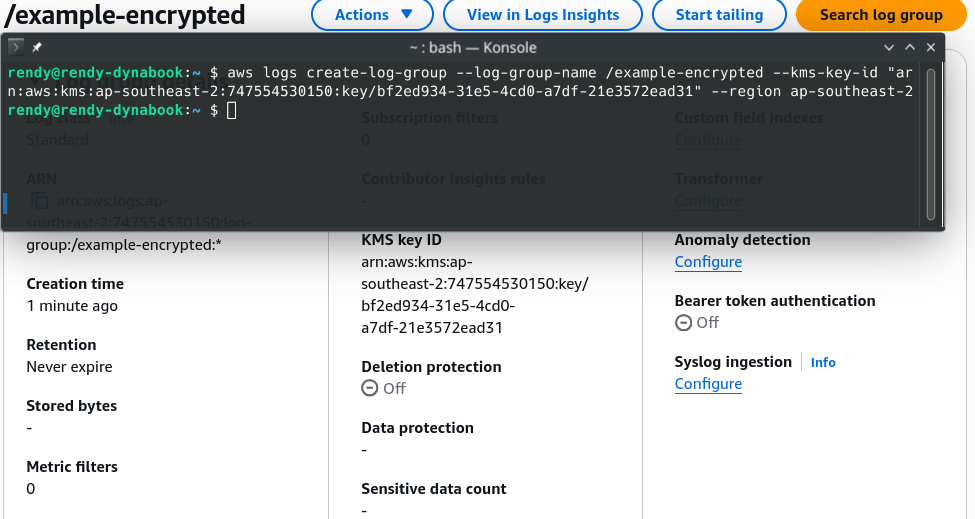Click the Search log group button
This screenshot has width=975, height=519.
(x=881, y=14)
